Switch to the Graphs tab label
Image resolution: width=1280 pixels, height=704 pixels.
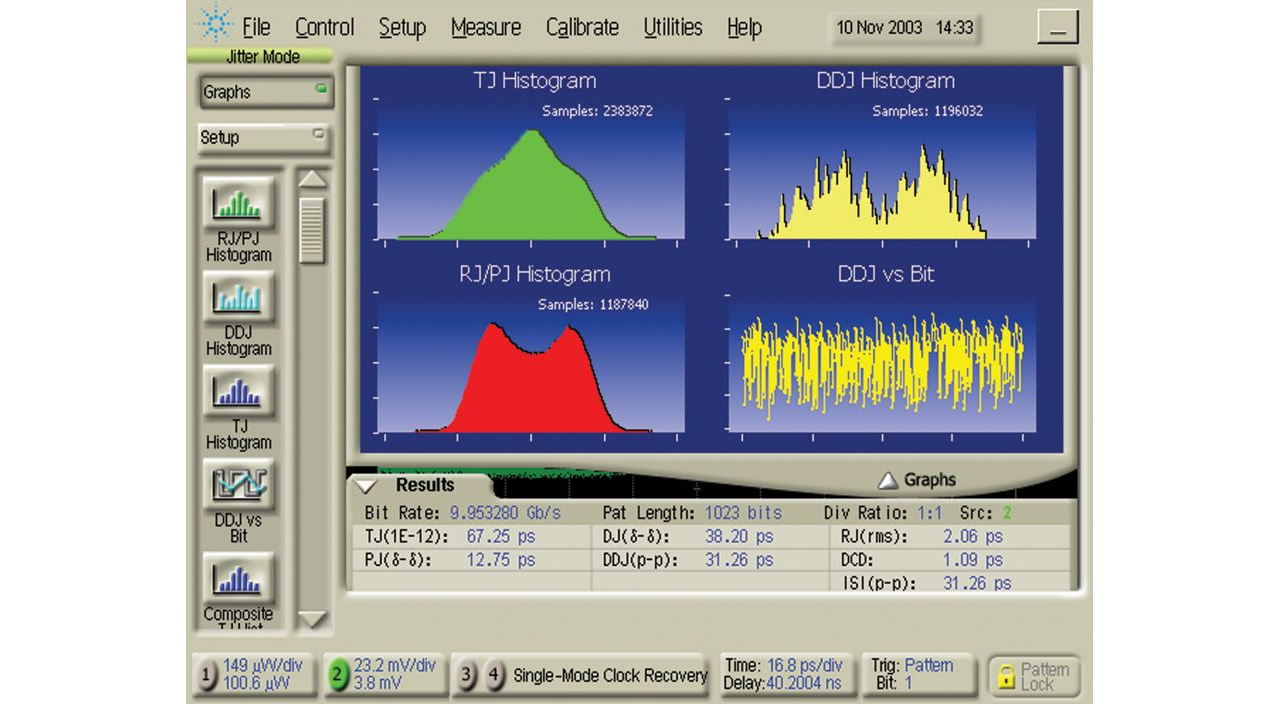(930, 481)
